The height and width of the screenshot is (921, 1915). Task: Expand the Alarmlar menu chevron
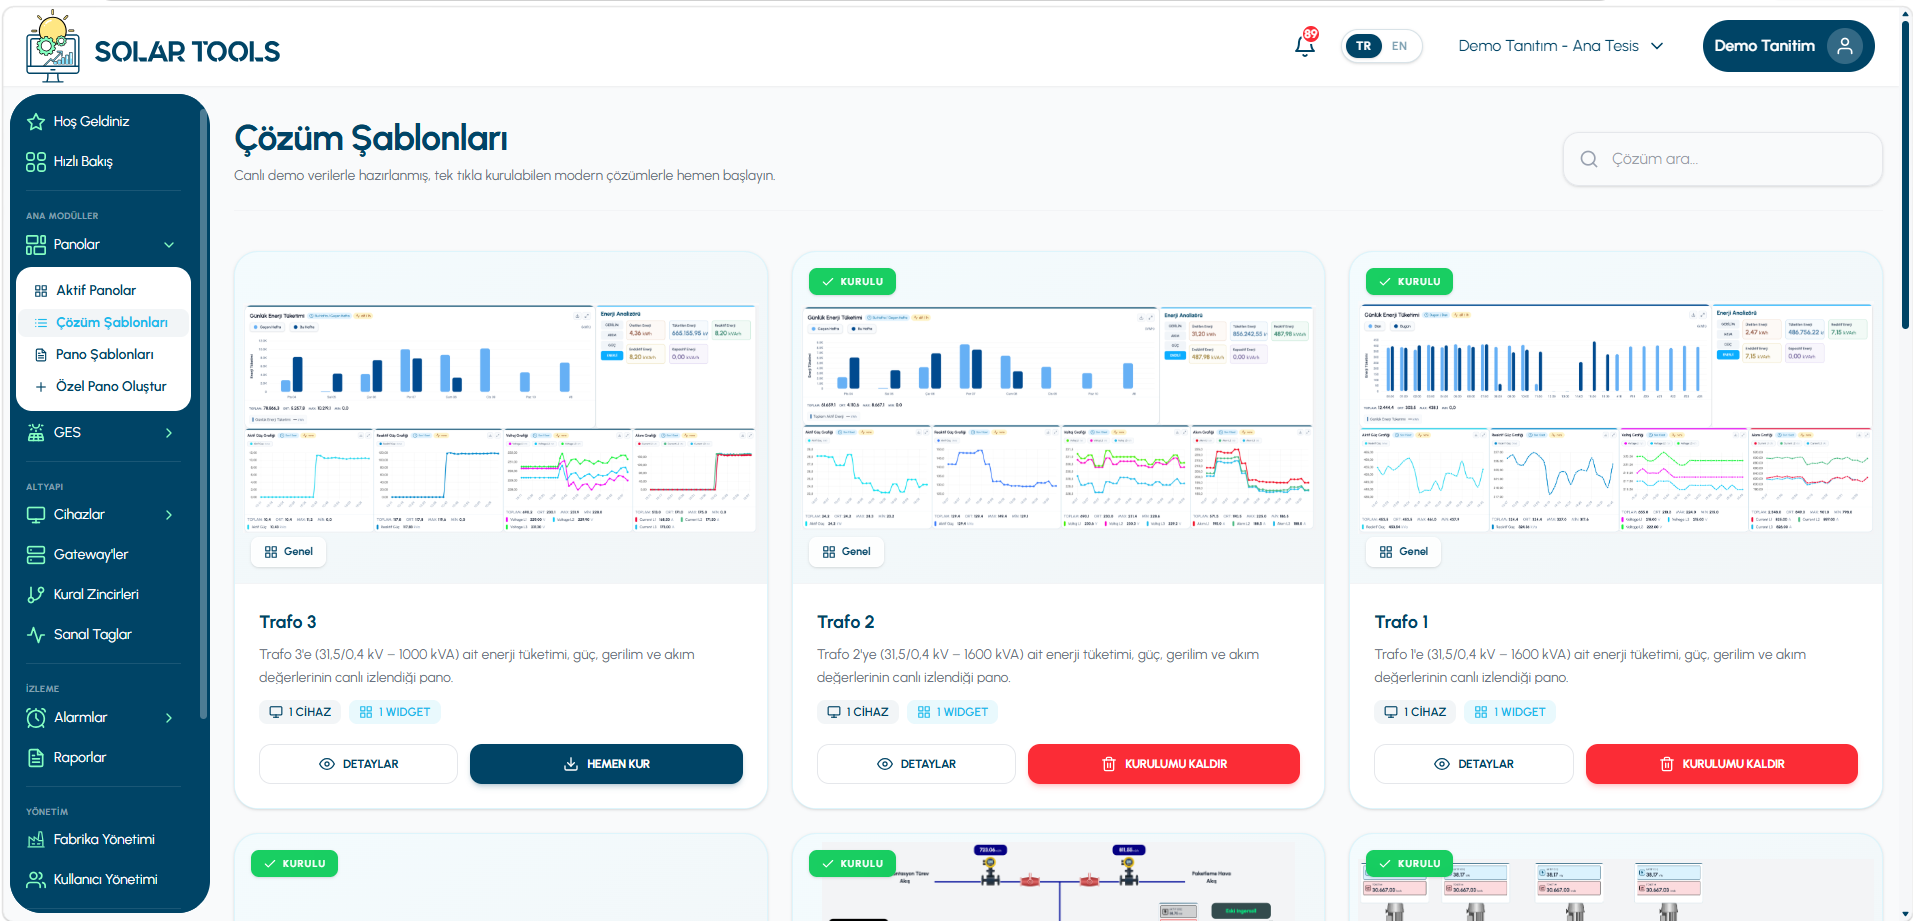click(169, 718)
